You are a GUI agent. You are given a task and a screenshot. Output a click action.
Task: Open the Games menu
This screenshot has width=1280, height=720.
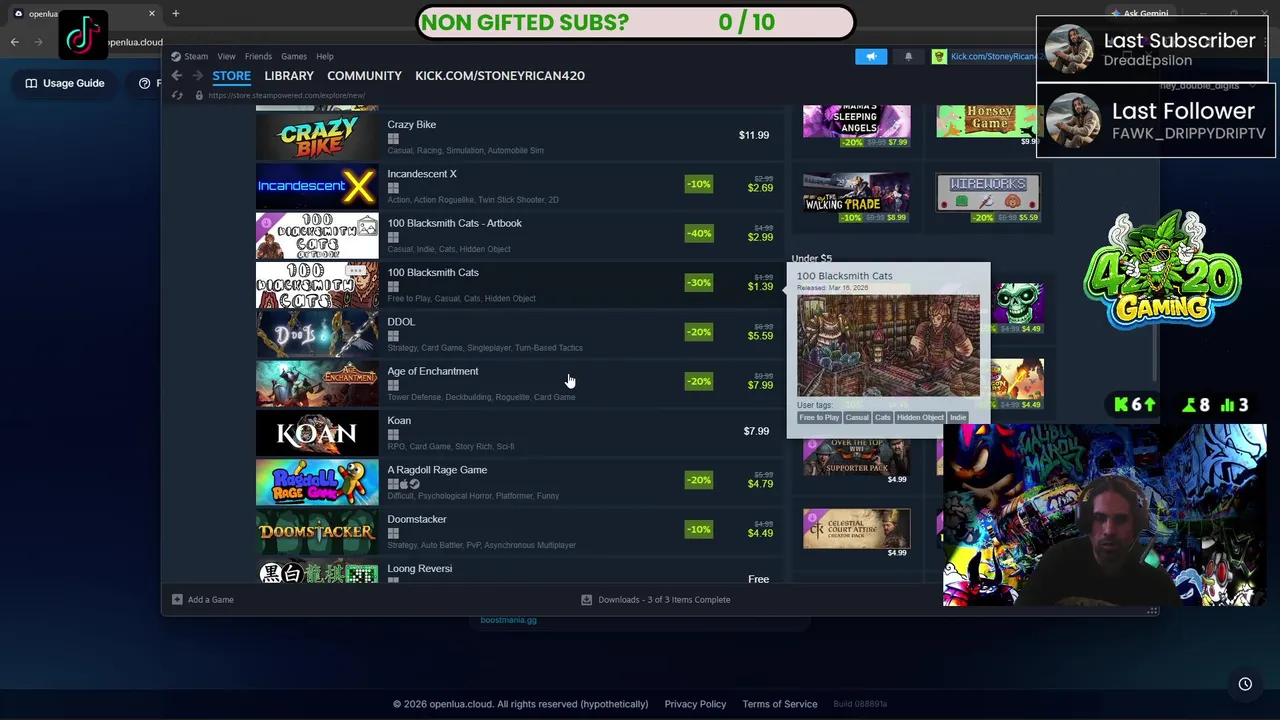294,56
